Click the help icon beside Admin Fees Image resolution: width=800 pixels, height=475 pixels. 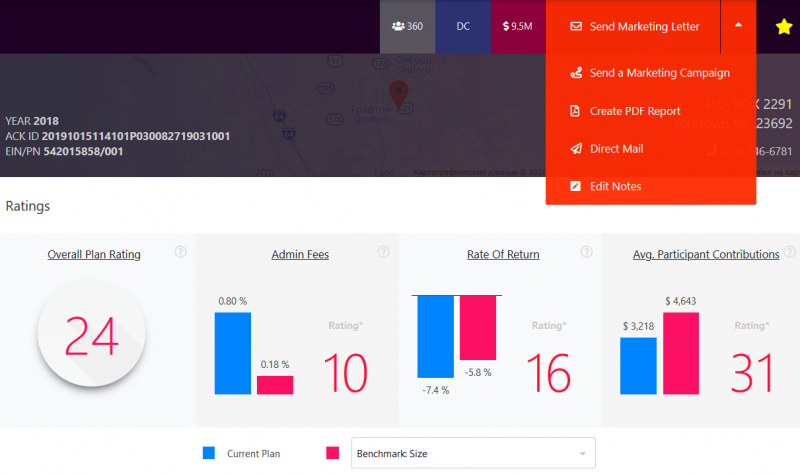(x=383, y=252)
